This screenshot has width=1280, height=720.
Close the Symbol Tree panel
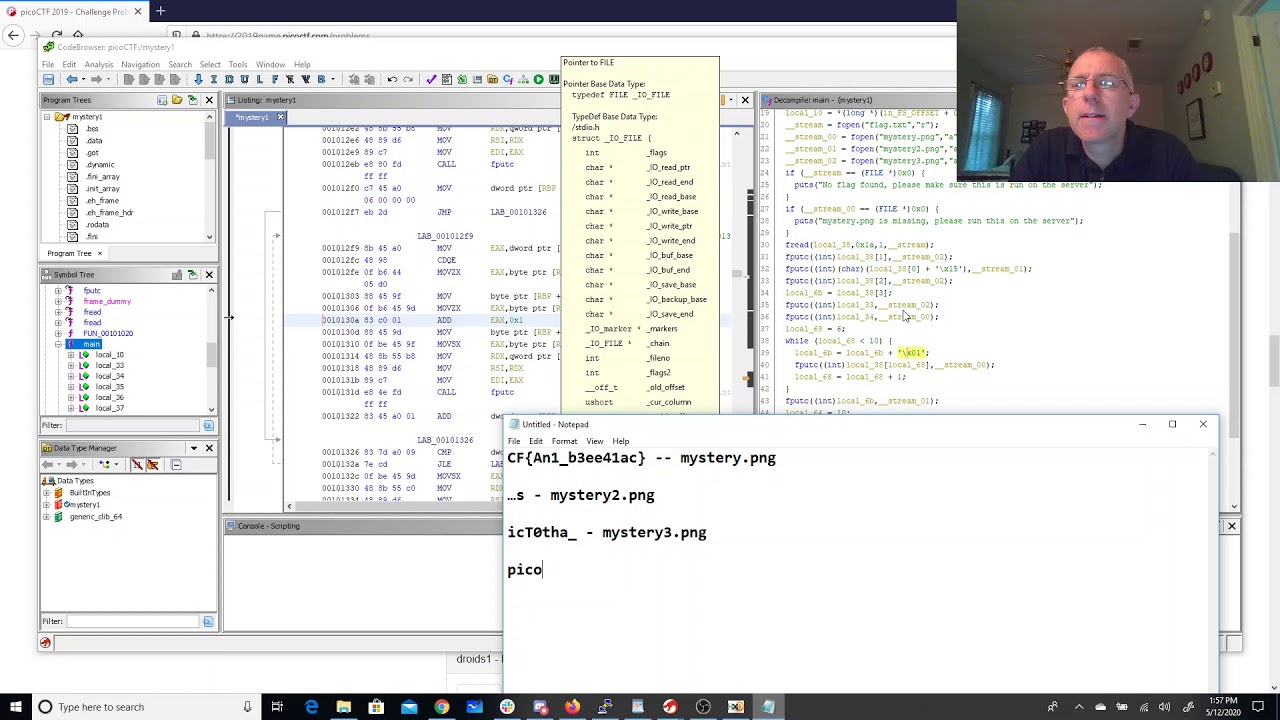[x=209, y=275]
